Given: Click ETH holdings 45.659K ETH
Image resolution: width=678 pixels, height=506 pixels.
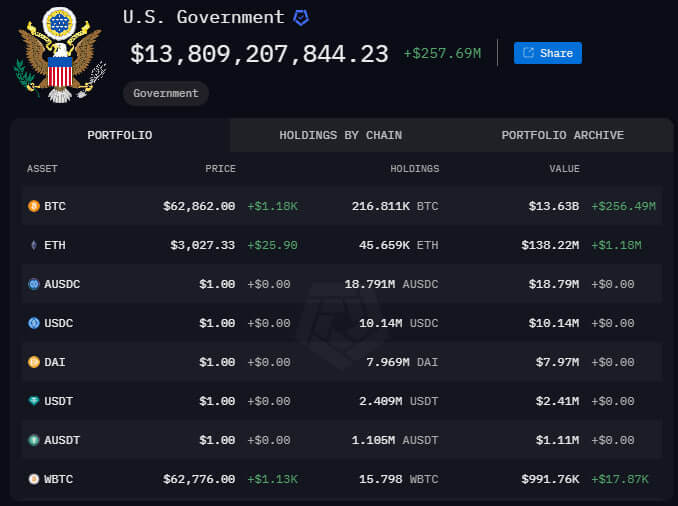Looking at the screenshot, I should pos(399,245).
